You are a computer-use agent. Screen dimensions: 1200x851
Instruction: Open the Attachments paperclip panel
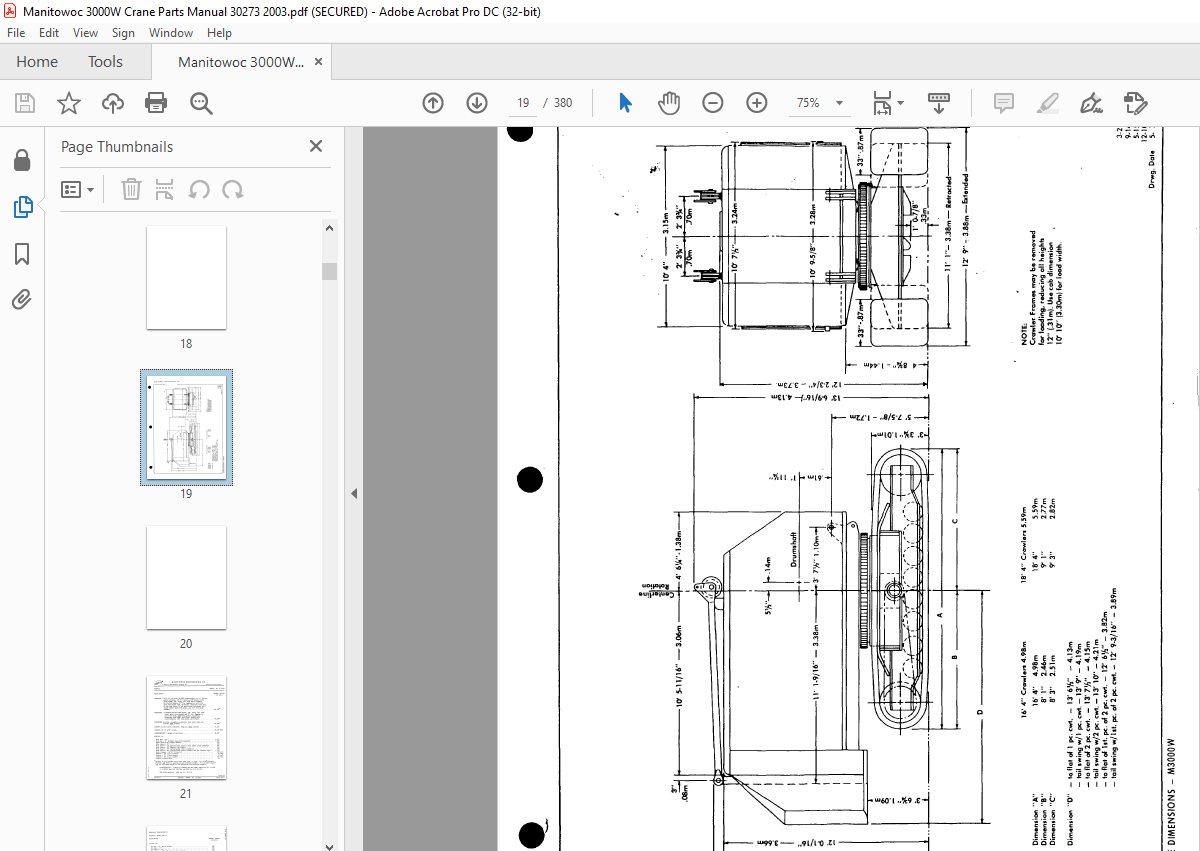pyautogui.click(x=22, y=300)
